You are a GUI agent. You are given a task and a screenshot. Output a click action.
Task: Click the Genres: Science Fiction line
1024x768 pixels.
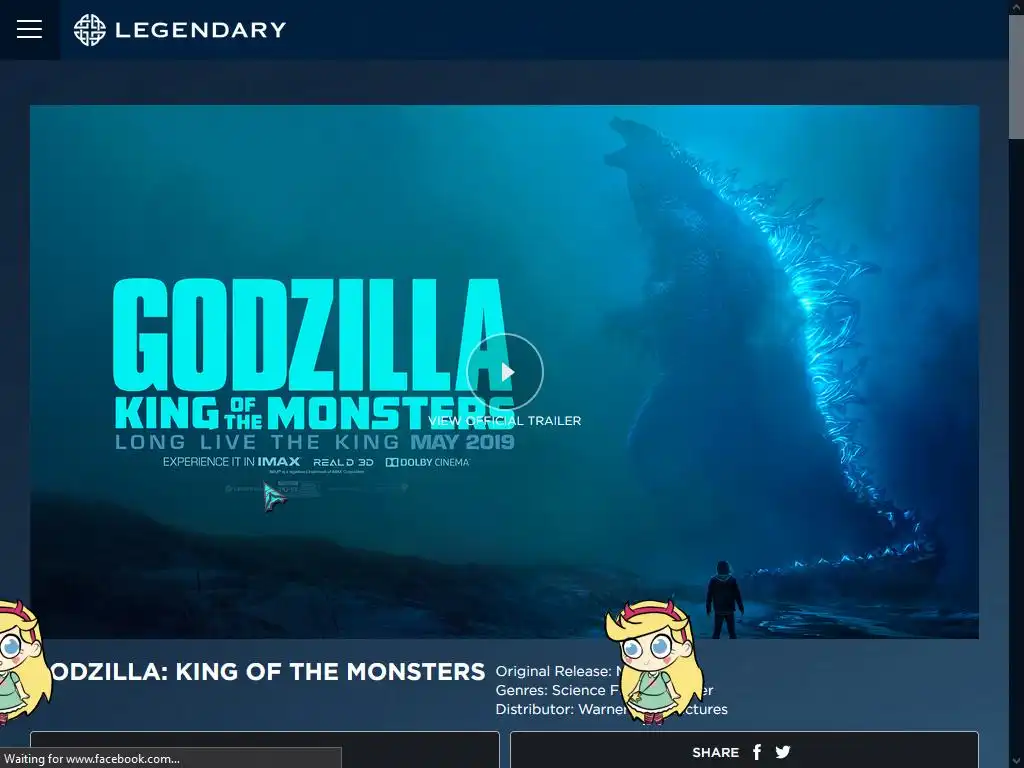(604, 690)
